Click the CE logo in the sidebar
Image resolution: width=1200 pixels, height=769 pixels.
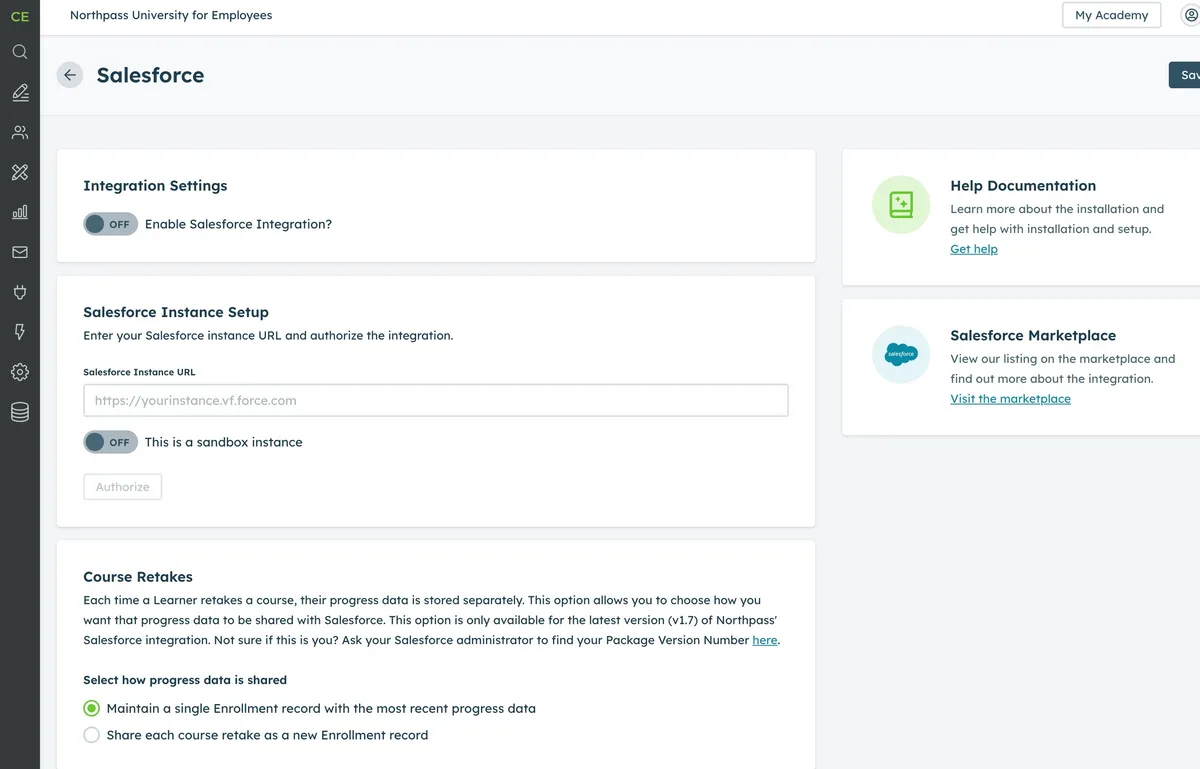(x=19, y=16)
